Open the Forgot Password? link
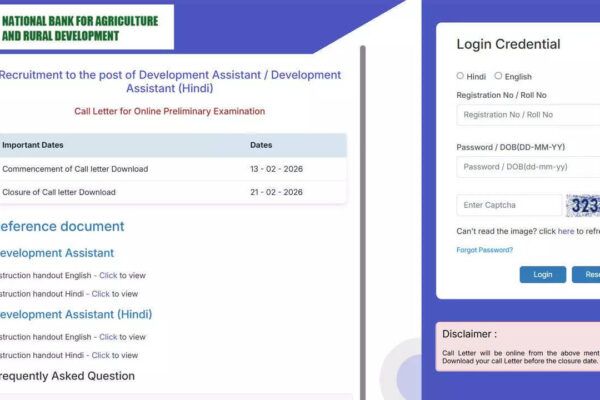The height and width of the screenshot is (400, 600). (x=484, y=250)
